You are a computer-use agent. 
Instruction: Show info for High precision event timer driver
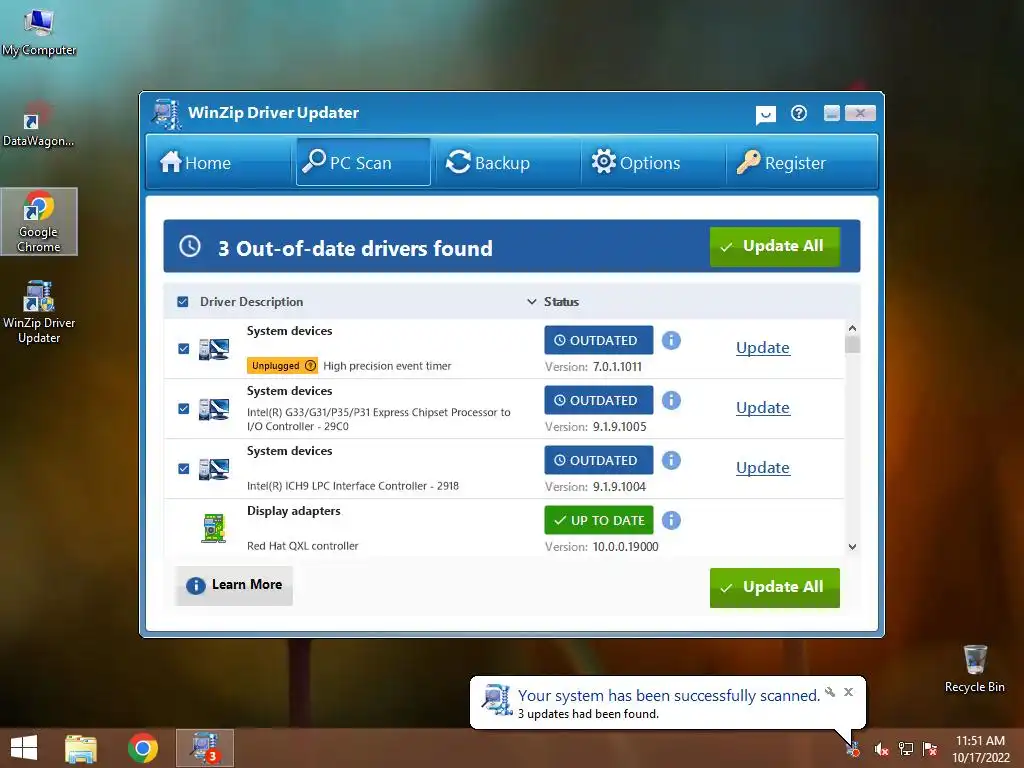pos(671,340)
